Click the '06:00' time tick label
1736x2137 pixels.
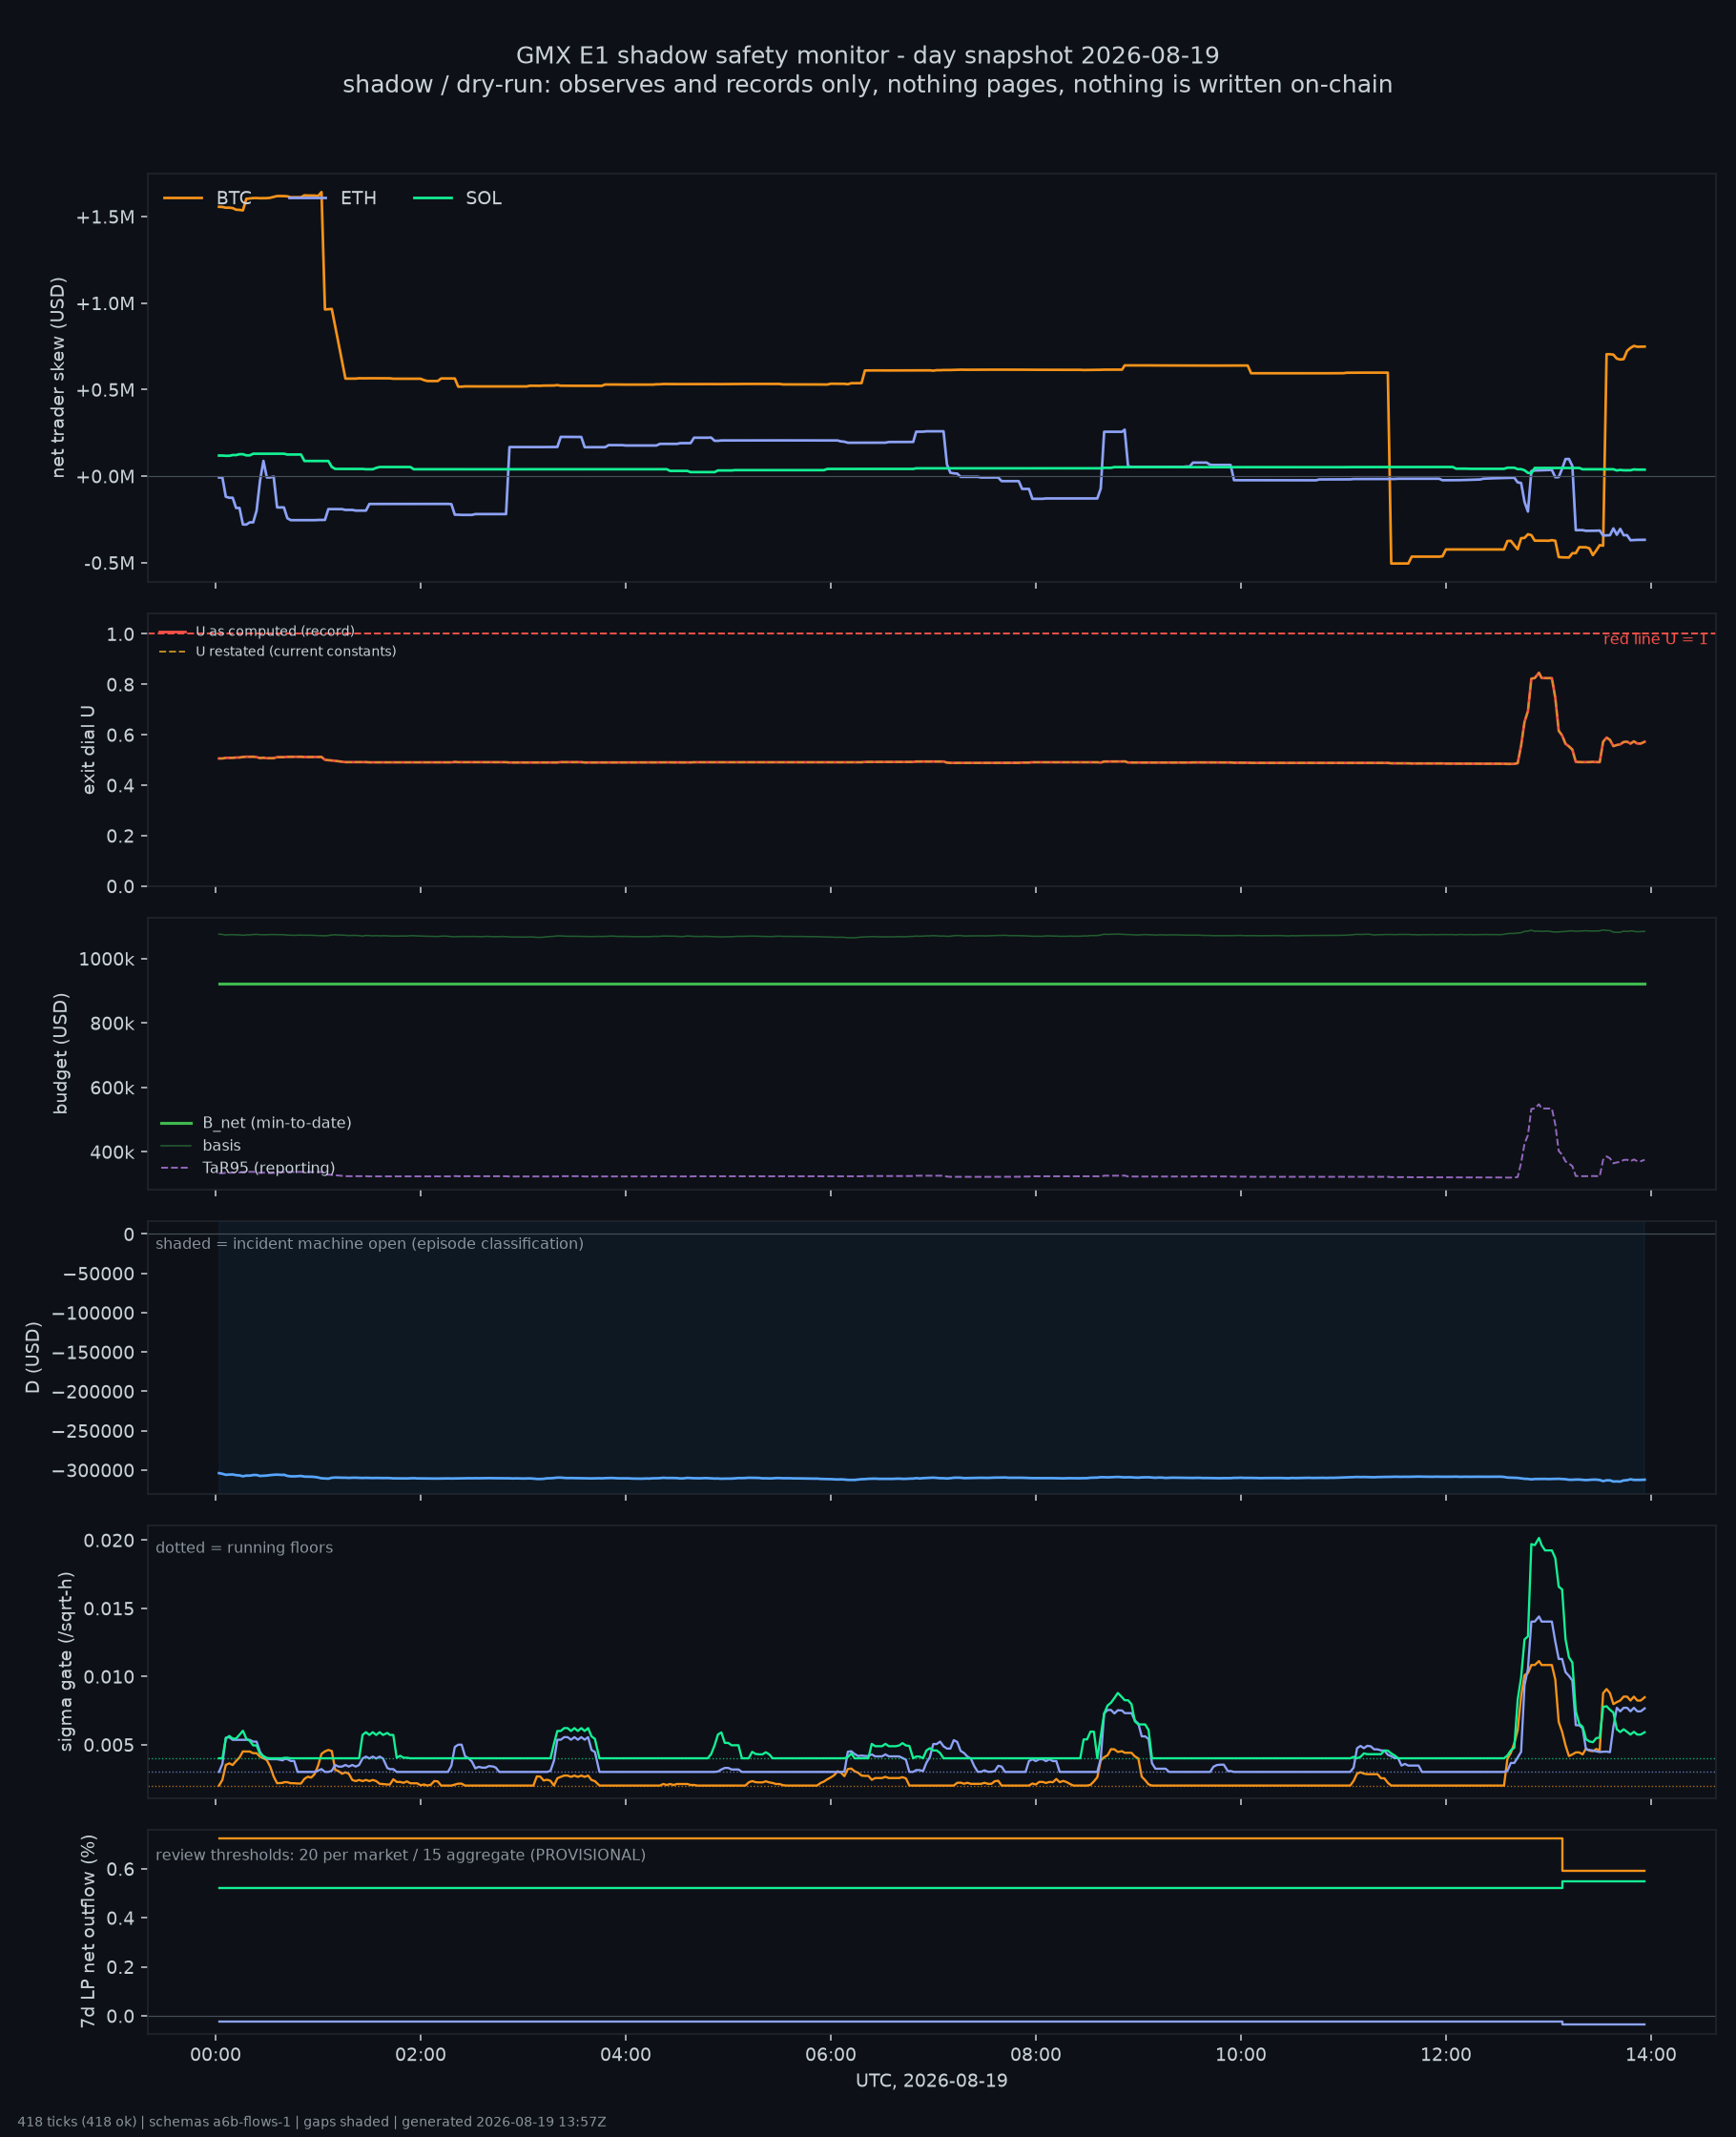pyautogui.click(x=831, y=2056)
